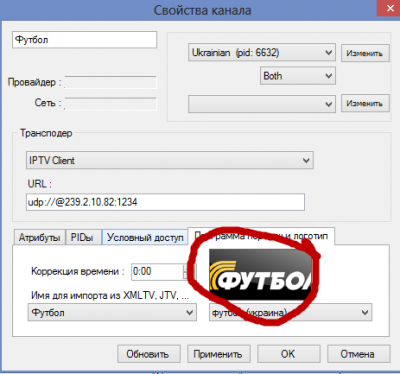This screenshot has width=400, height=374.
Task: Select the Программа передач и логотип tab
Action: pyautogui.click(x=261, y=236)
